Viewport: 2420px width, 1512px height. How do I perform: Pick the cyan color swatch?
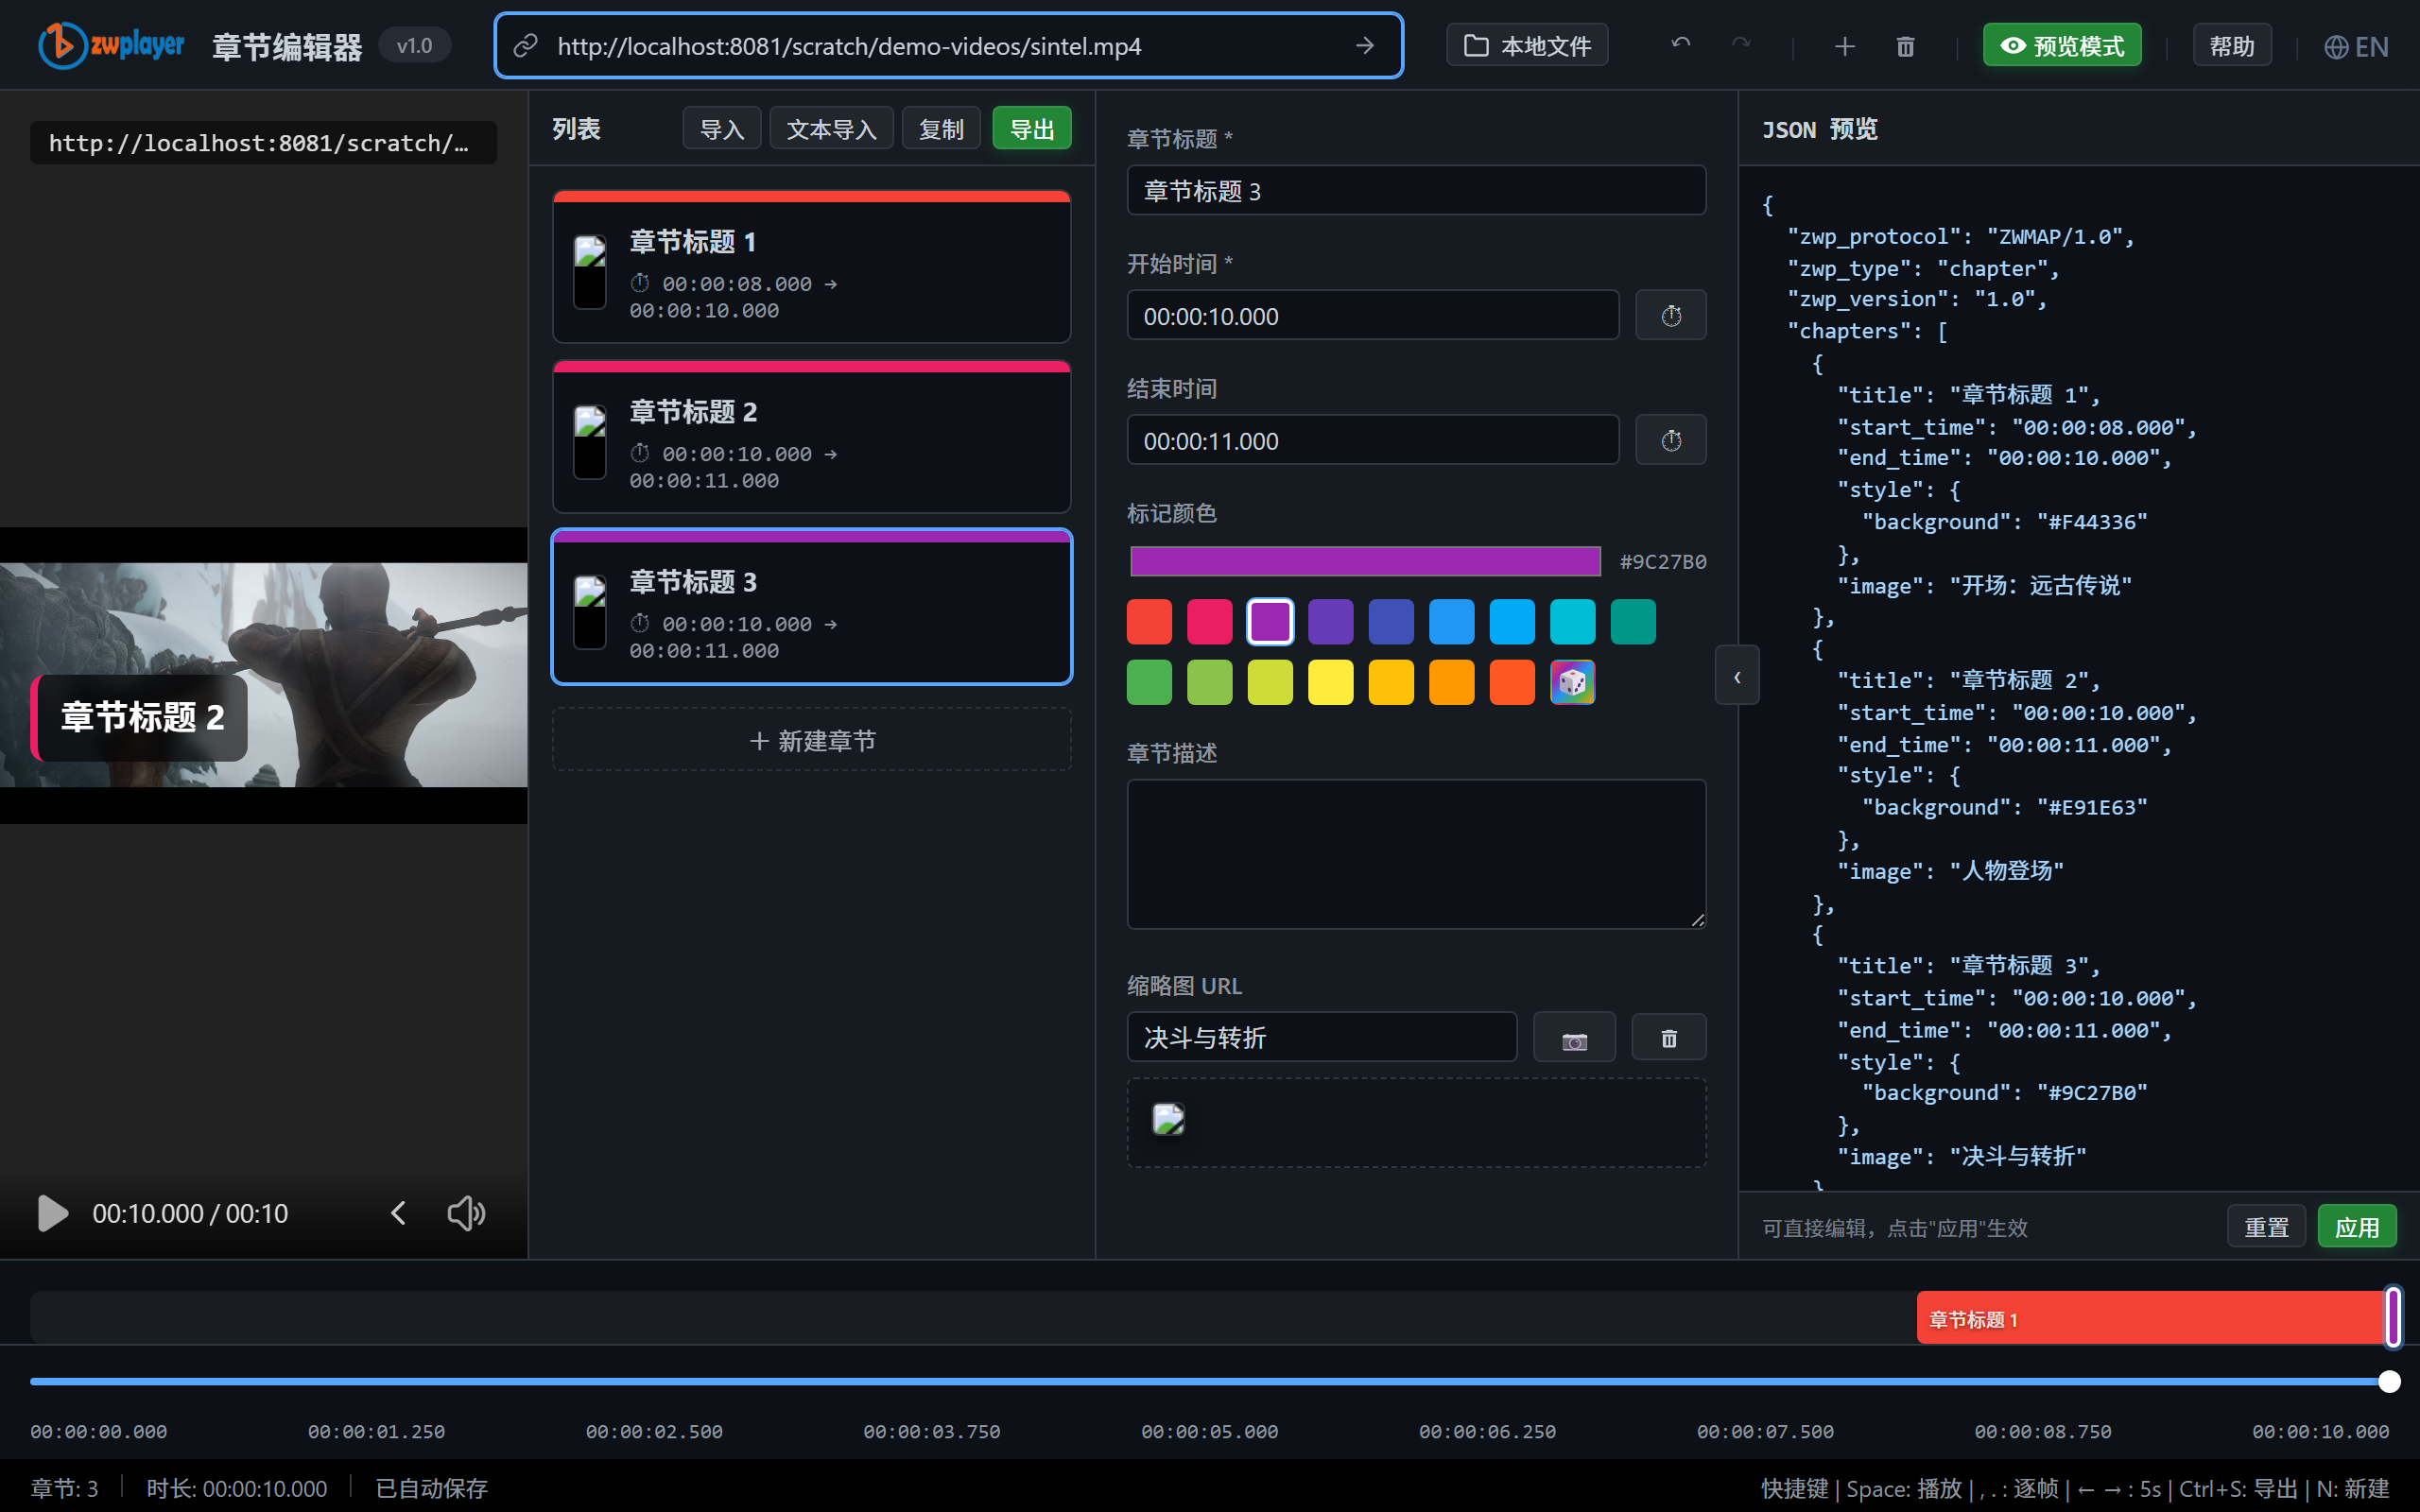click(1573, 622)
